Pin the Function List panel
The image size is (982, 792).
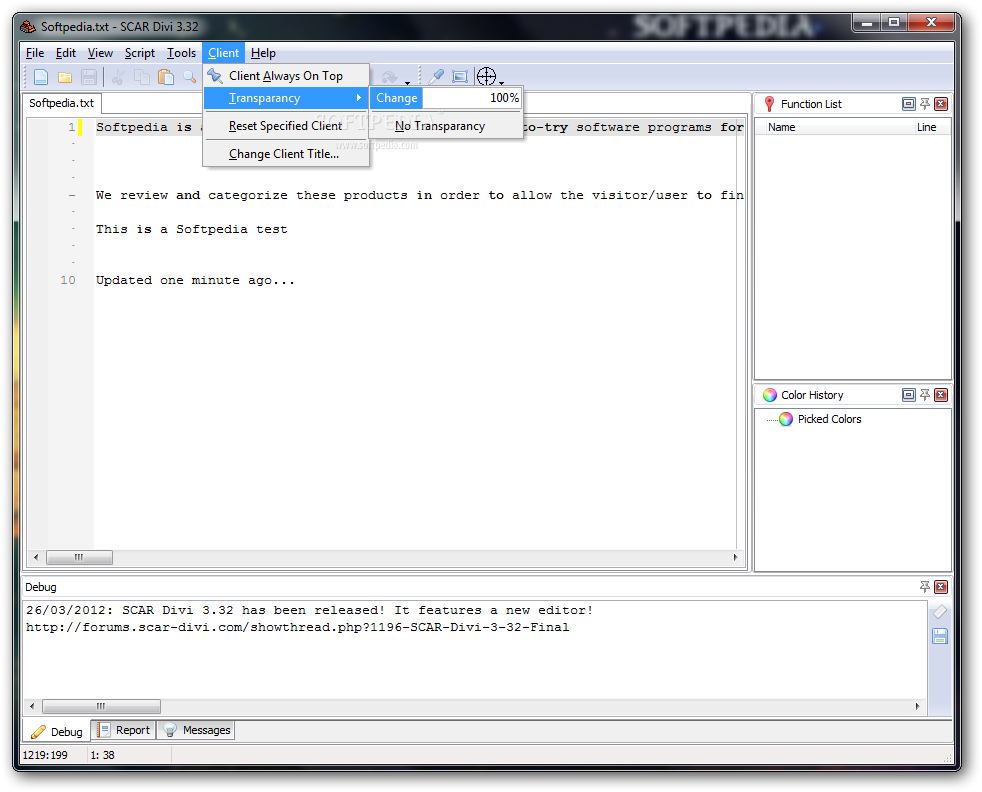coord(925,104)
